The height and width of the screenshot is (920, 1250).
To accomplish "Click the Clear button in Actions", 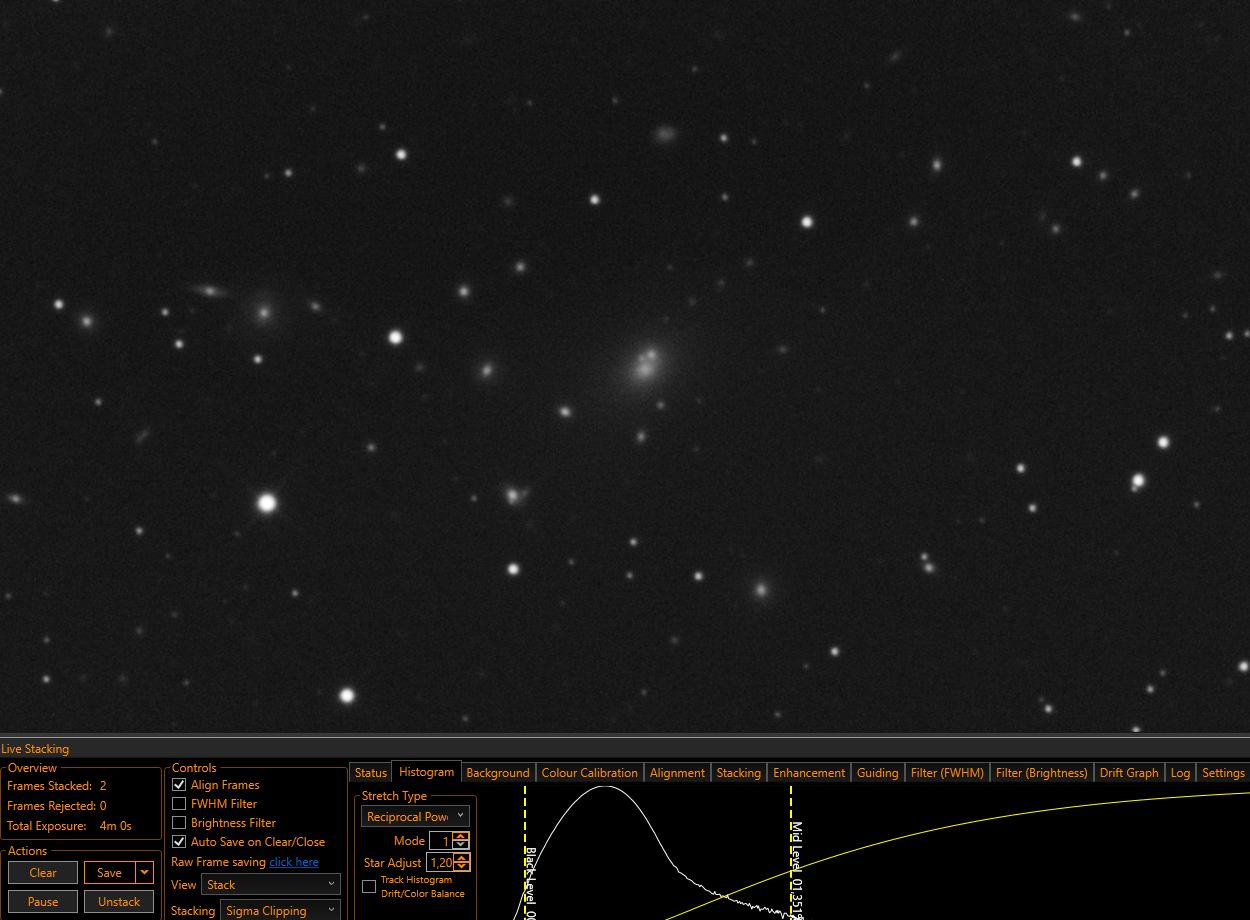I will pos(43,873).
